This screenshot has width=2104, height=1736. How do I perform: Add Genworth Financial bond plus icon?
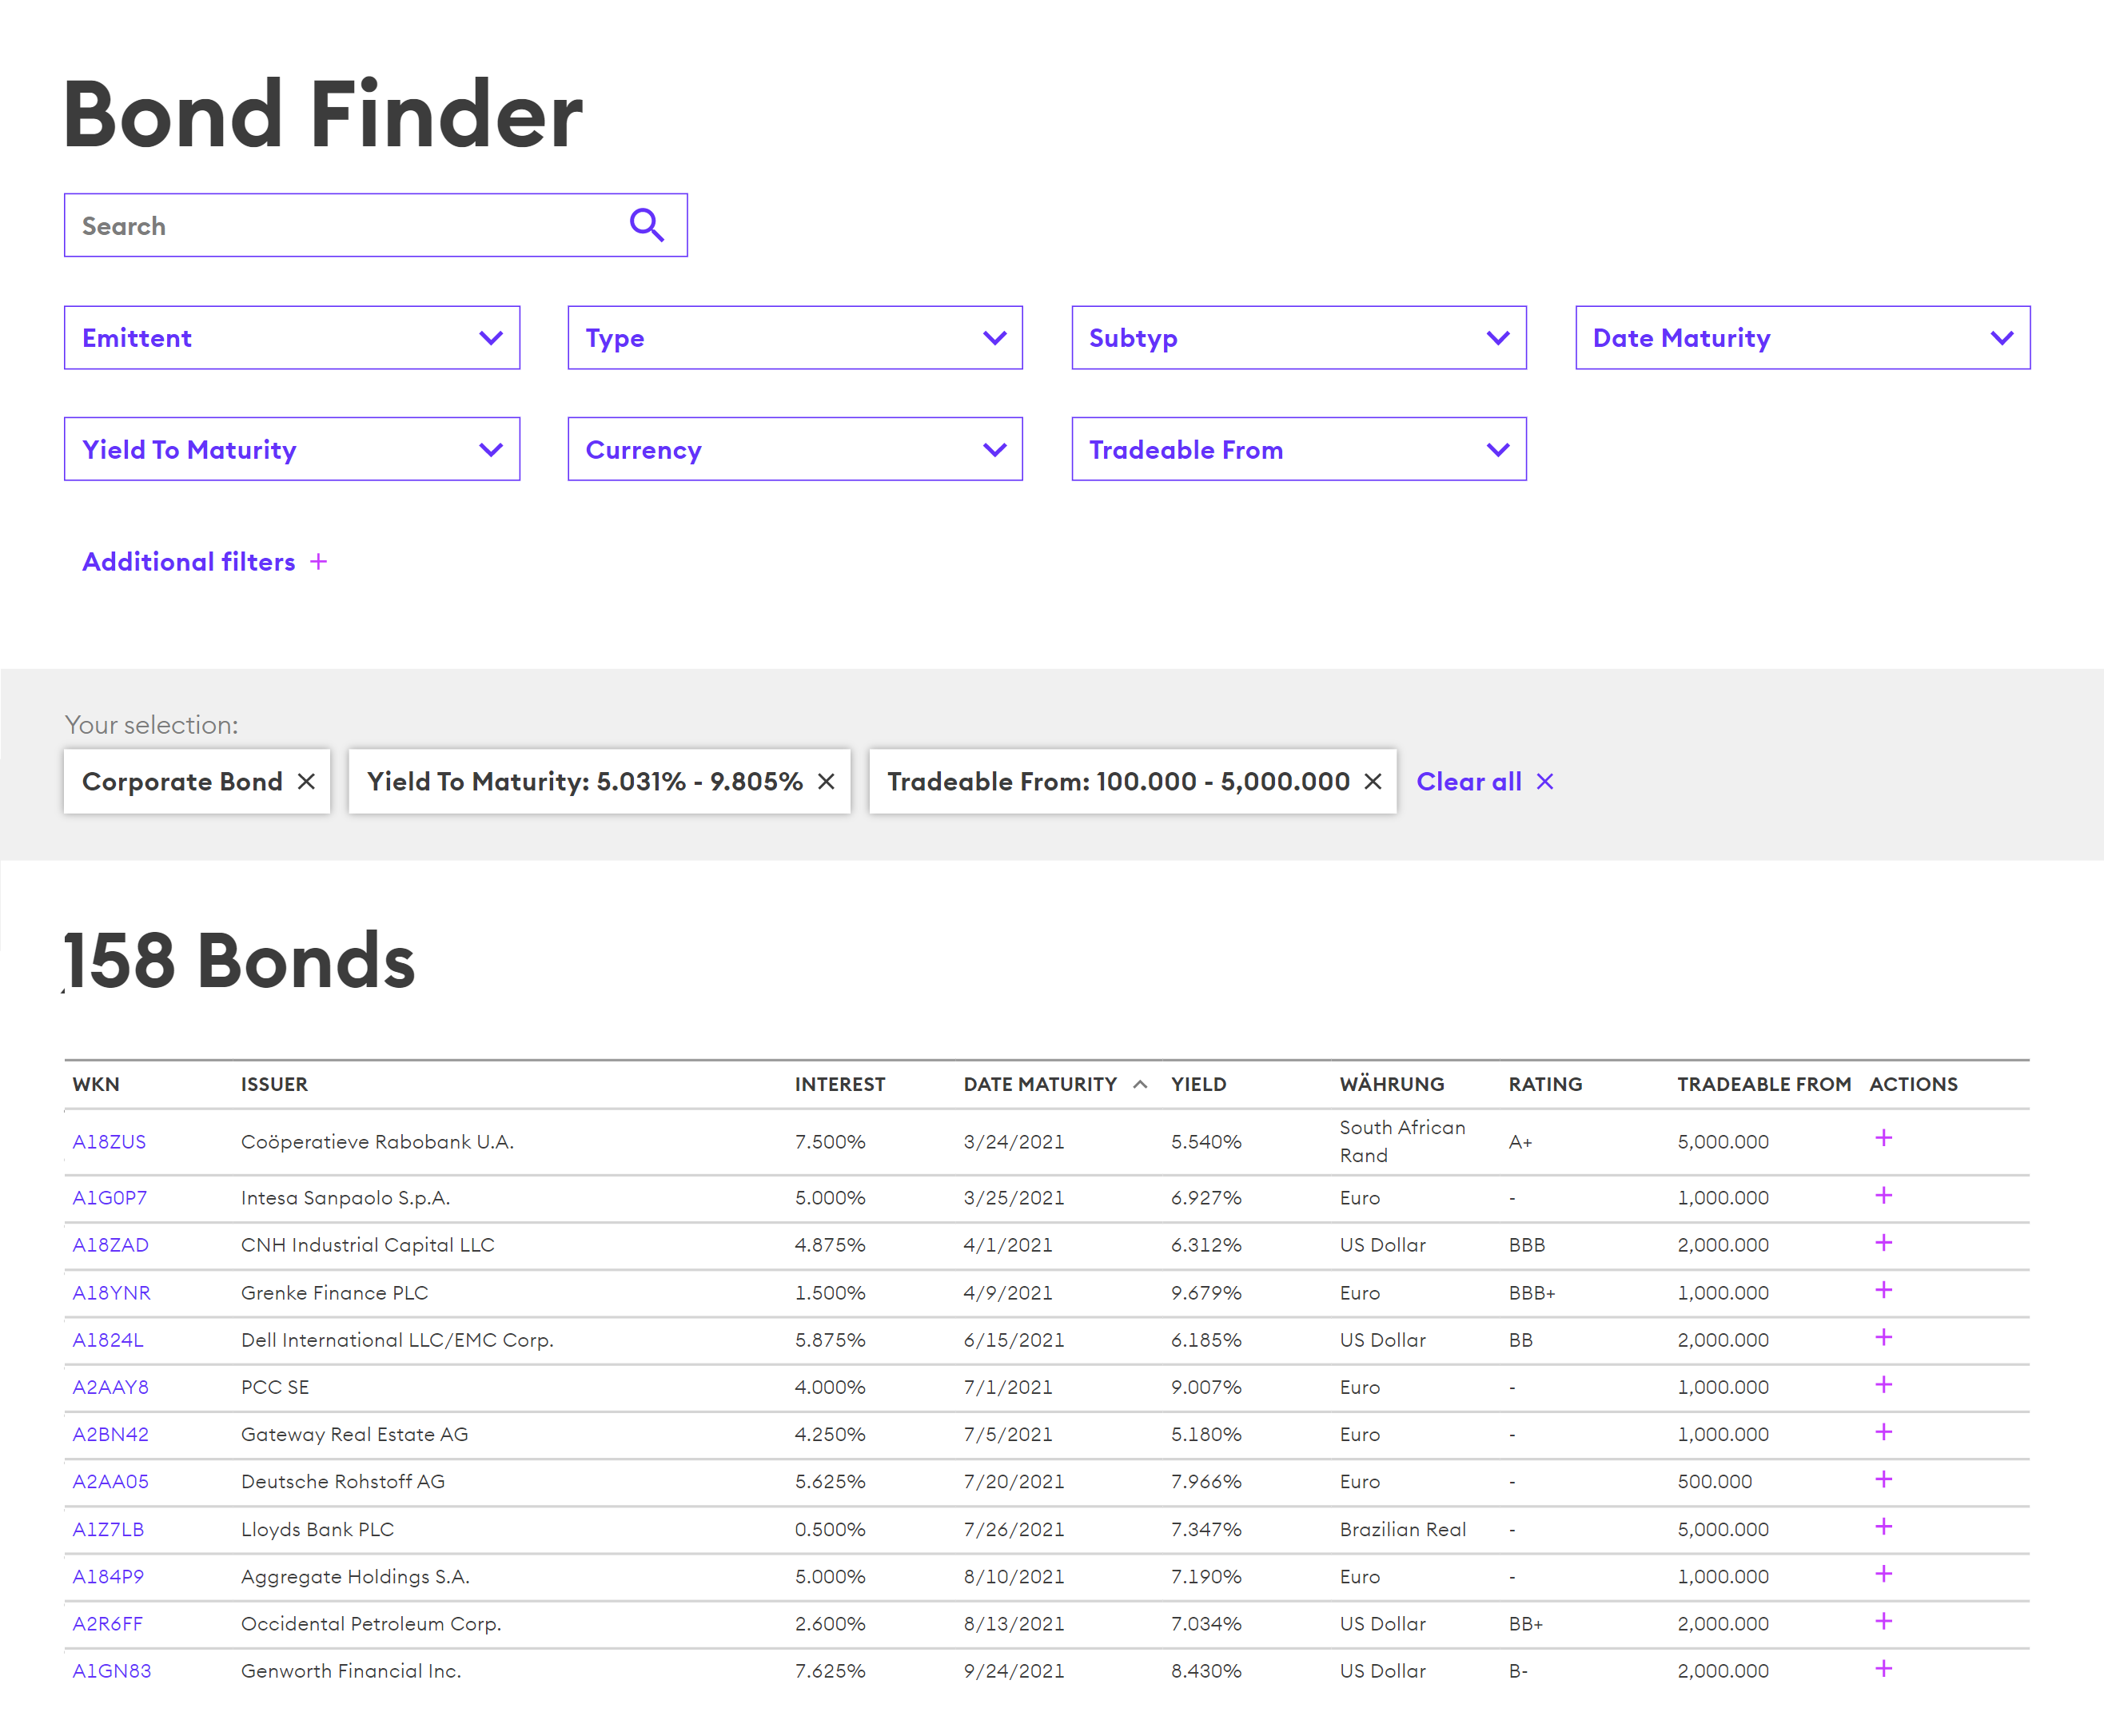[x=1883, y=1669]
